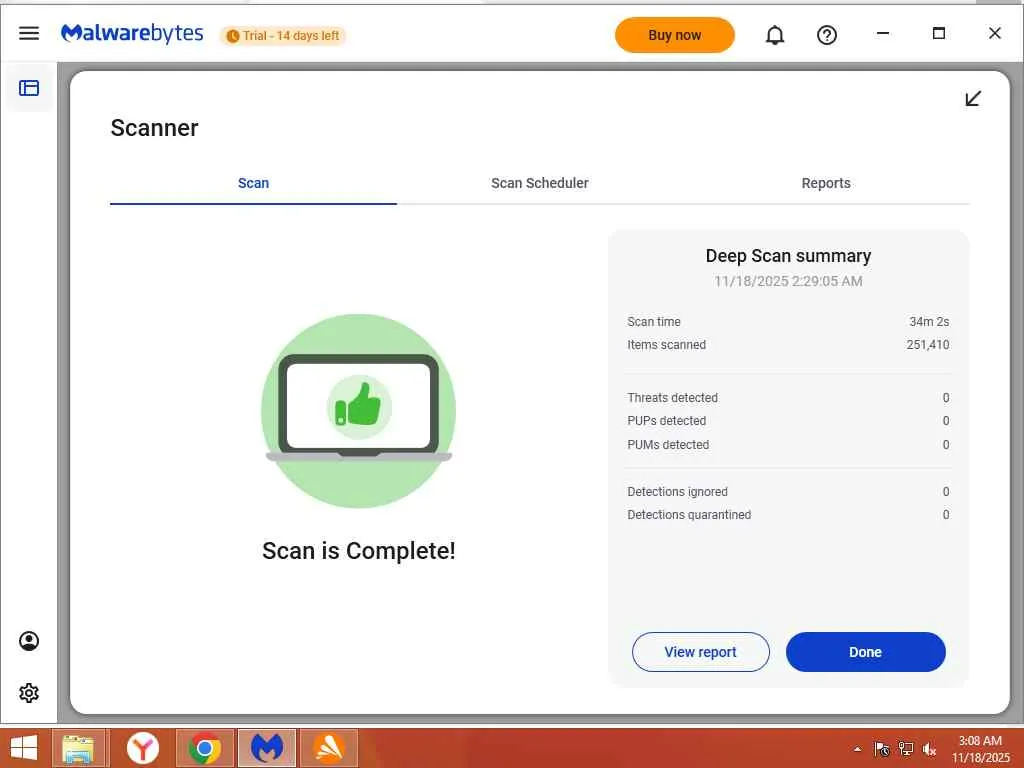Open the notifications bell

(775, 35)
